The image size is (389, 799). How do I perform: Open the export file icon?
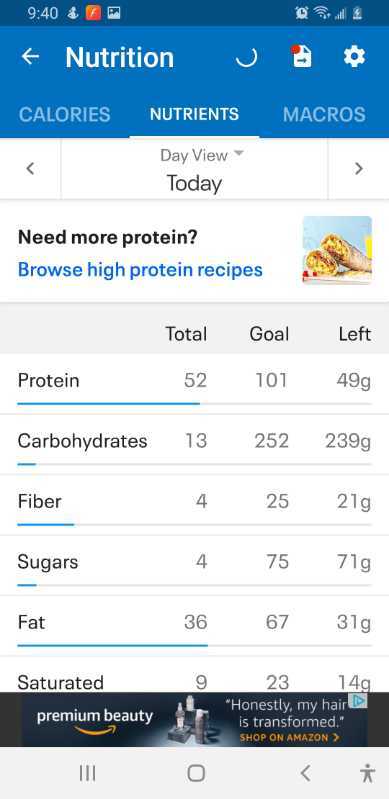coord(302,56)
